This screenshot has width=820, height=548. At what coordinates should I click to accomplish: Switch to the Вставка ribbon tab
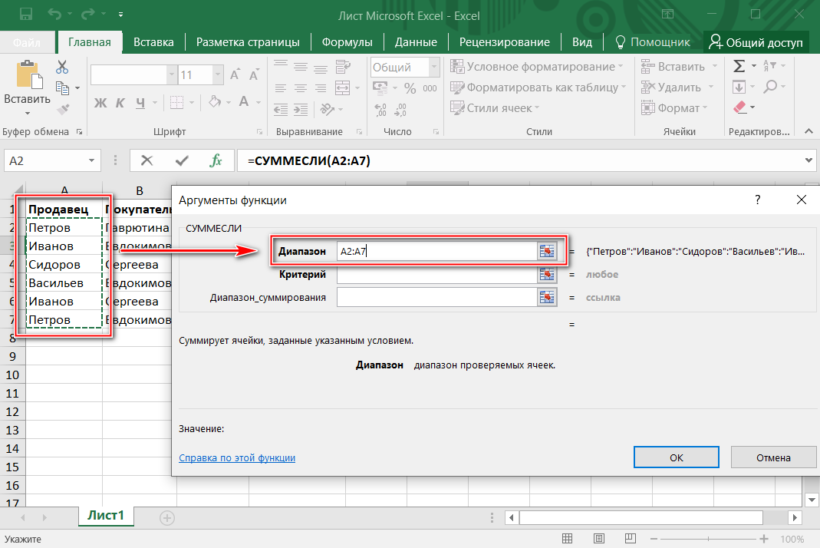[153, 42]
